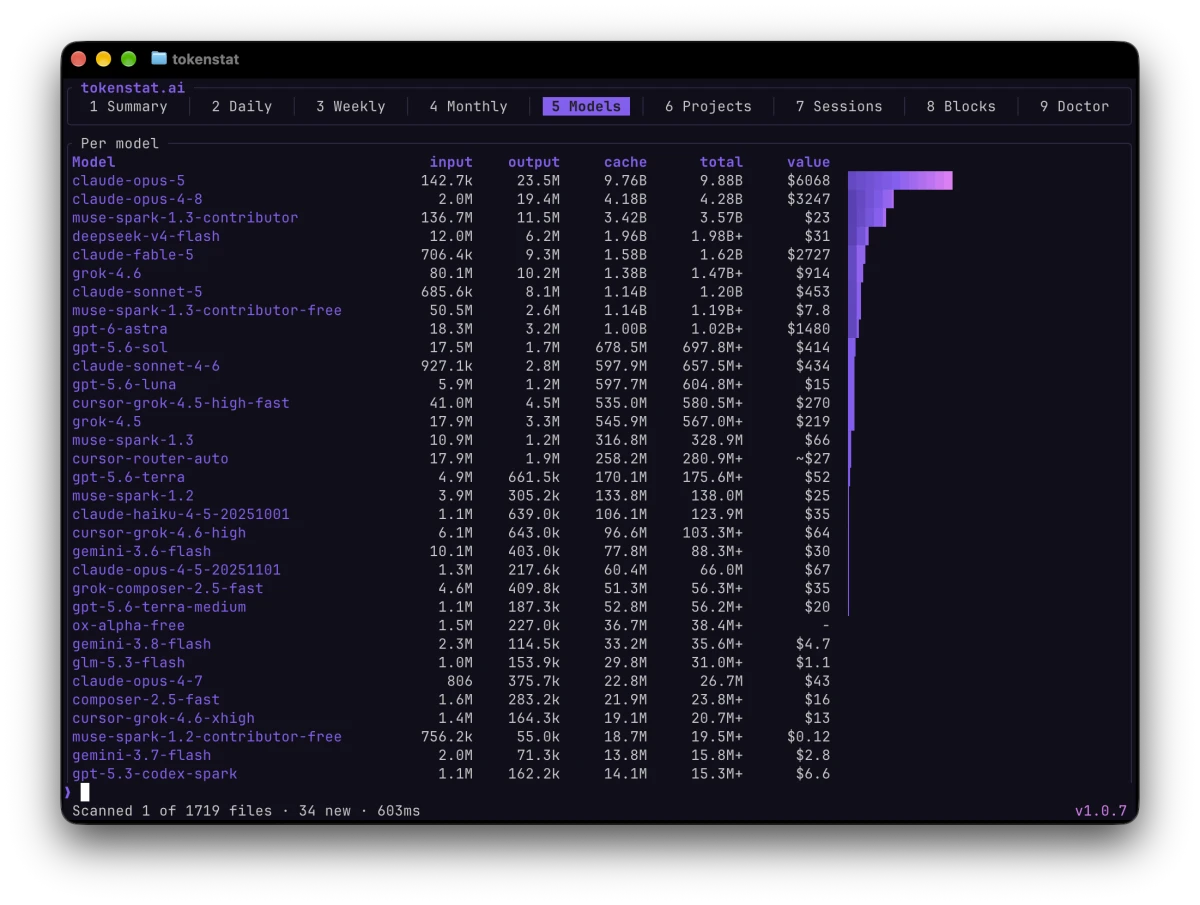Click the Model column header
1200x905 pixels.
93,162
